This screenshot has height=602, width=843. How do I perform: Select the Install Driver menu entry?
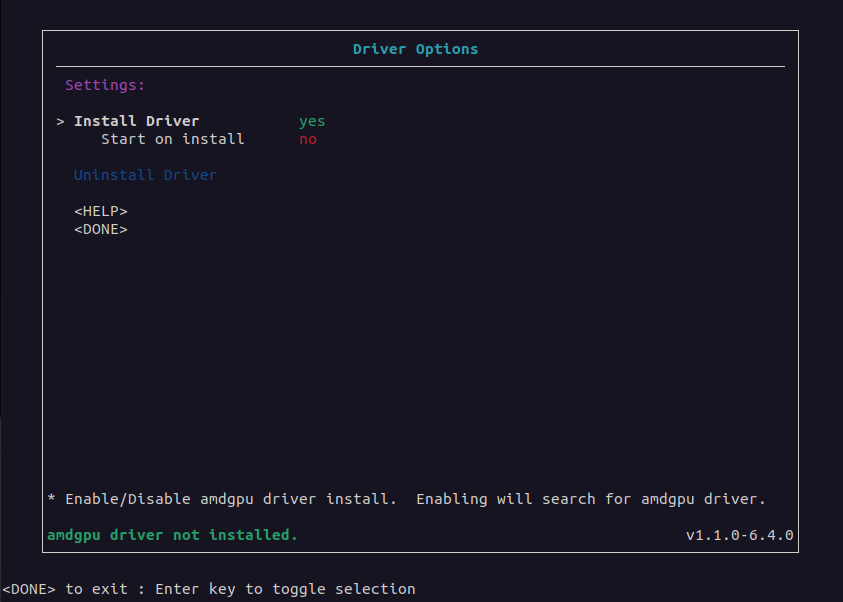136,121
